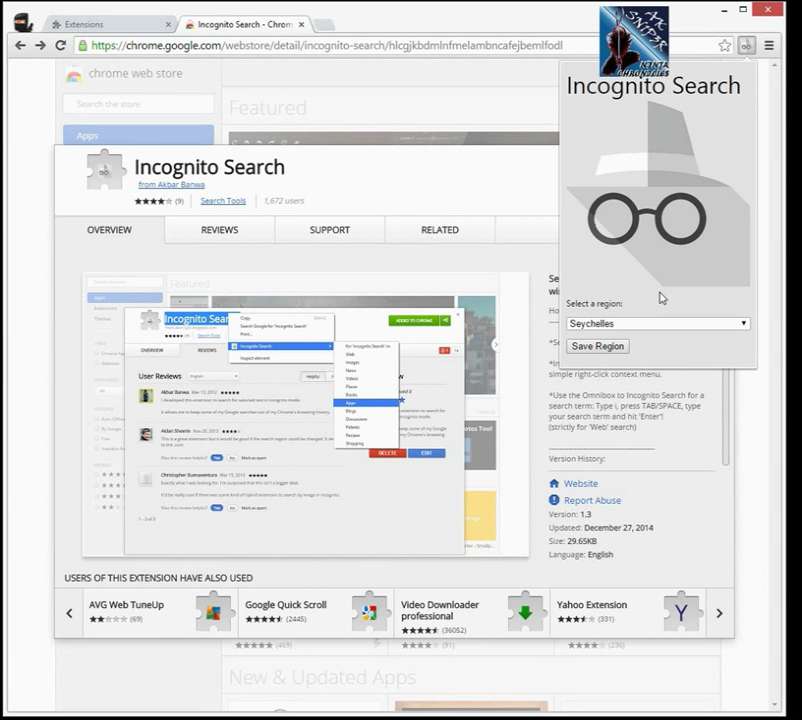Viewport: 802px width, 720px height.
Task: Click the Chrome Web Store logo icon
Action: [74, 75]
